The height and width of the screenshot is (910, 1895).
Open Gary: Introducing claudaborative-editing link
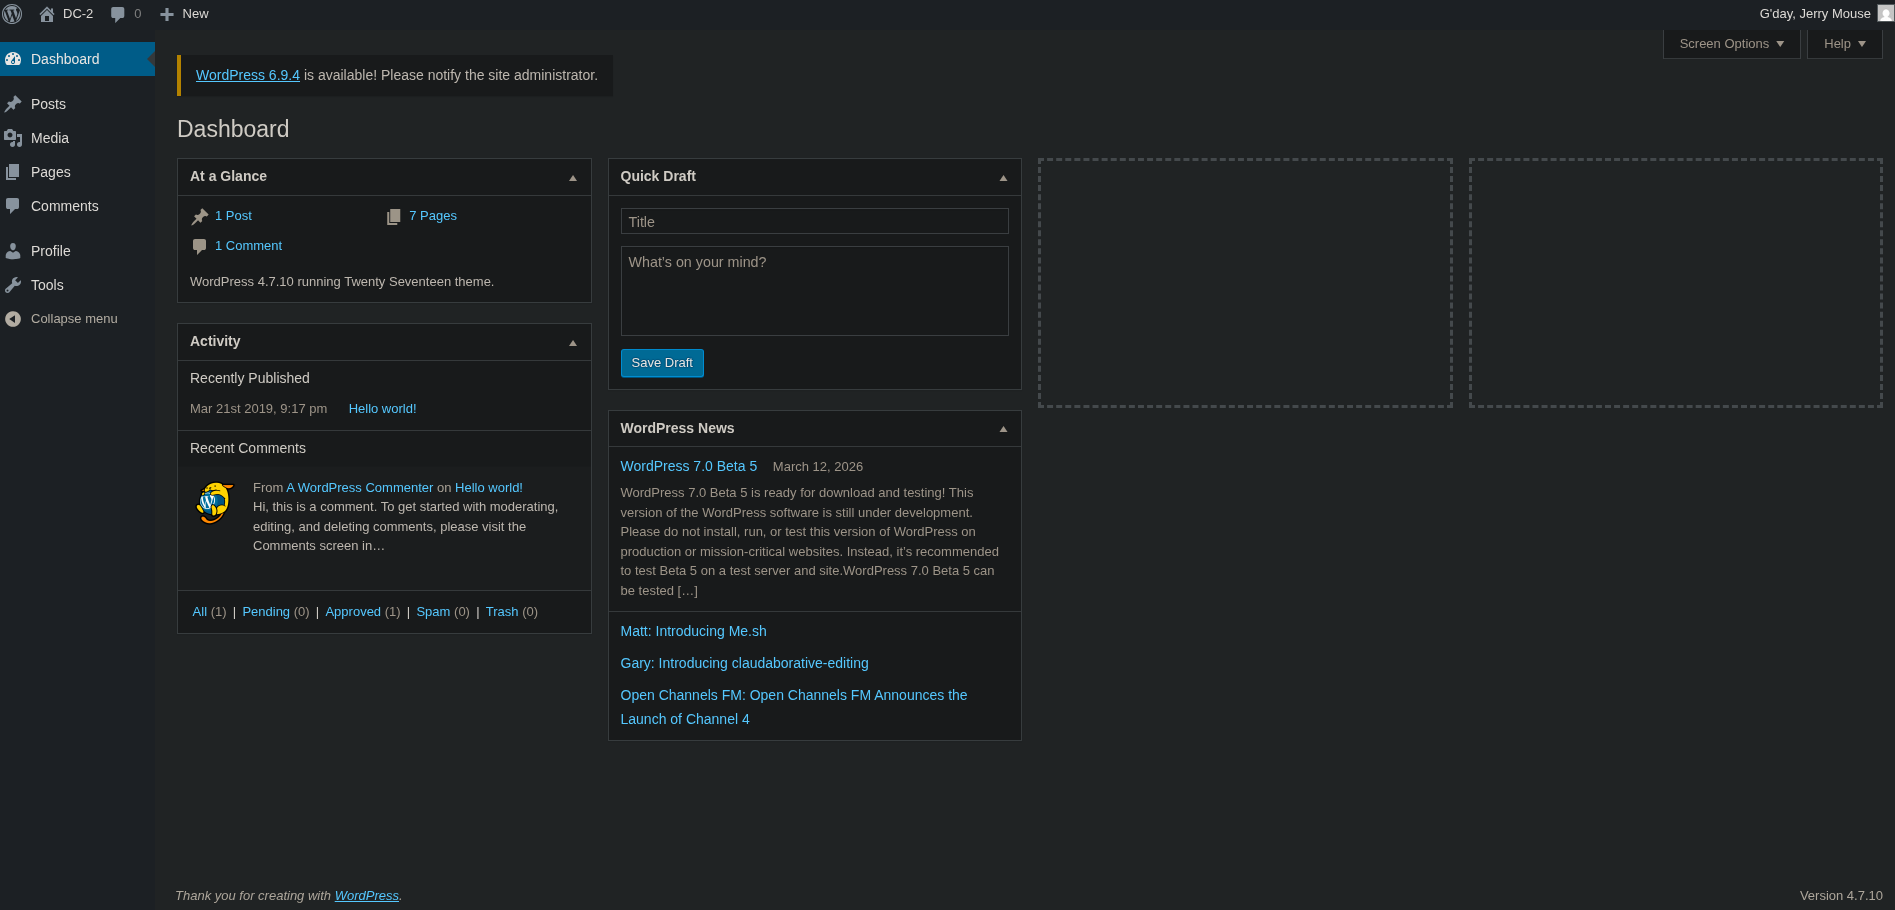pos(745,663)
